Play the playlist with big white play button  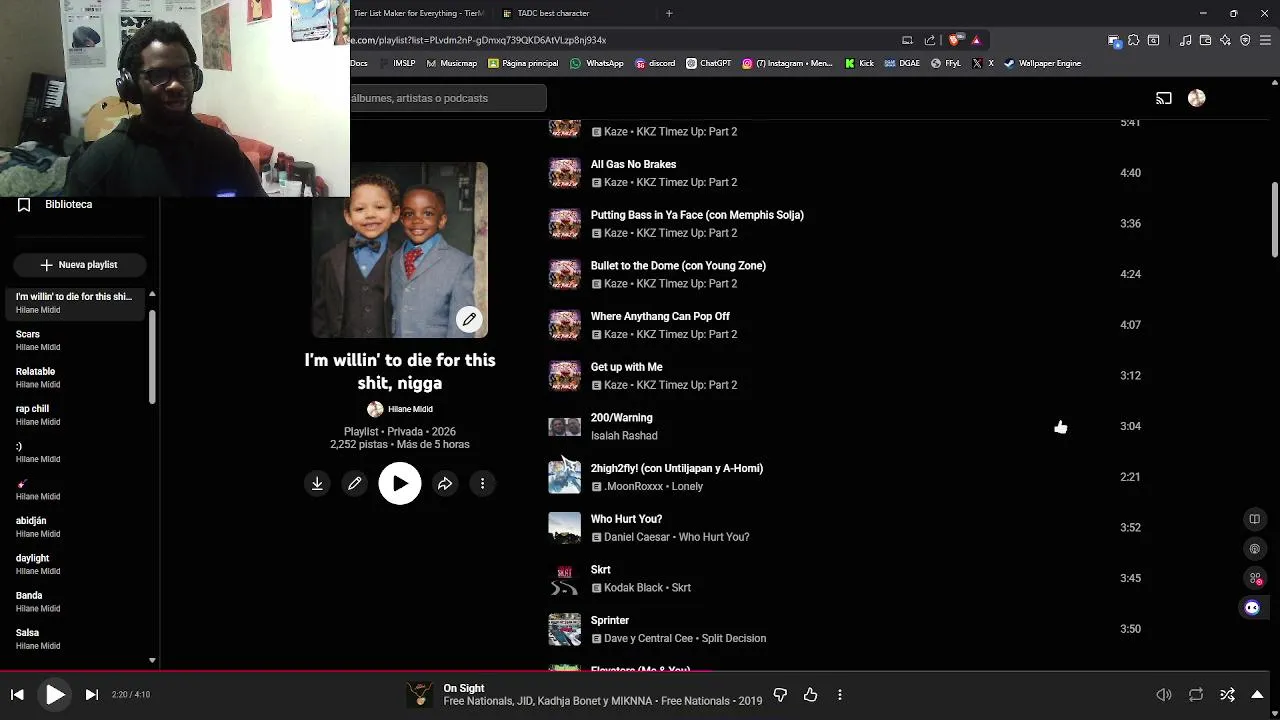point(400,483)
